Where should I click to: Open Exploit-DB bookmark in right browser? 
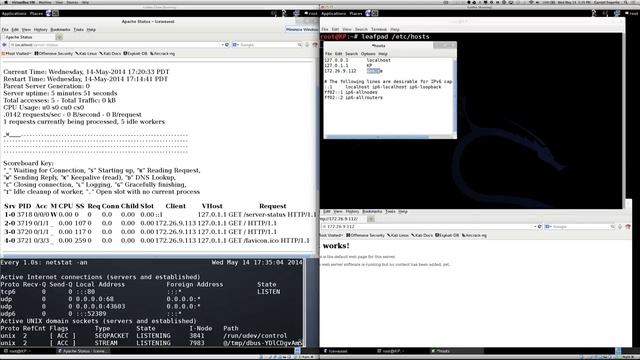(447, 236)
